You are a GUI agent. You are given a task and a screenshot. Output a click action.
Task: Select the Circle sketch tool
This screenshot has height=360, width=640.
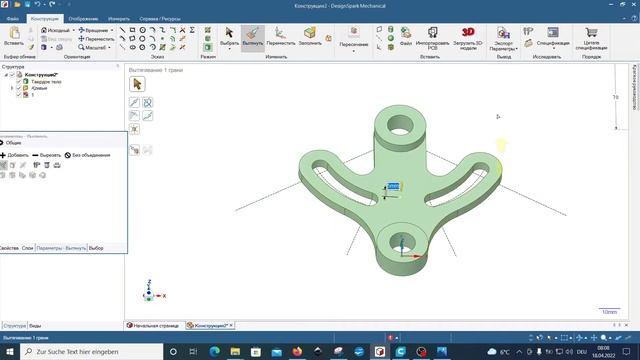click(142, 30)
